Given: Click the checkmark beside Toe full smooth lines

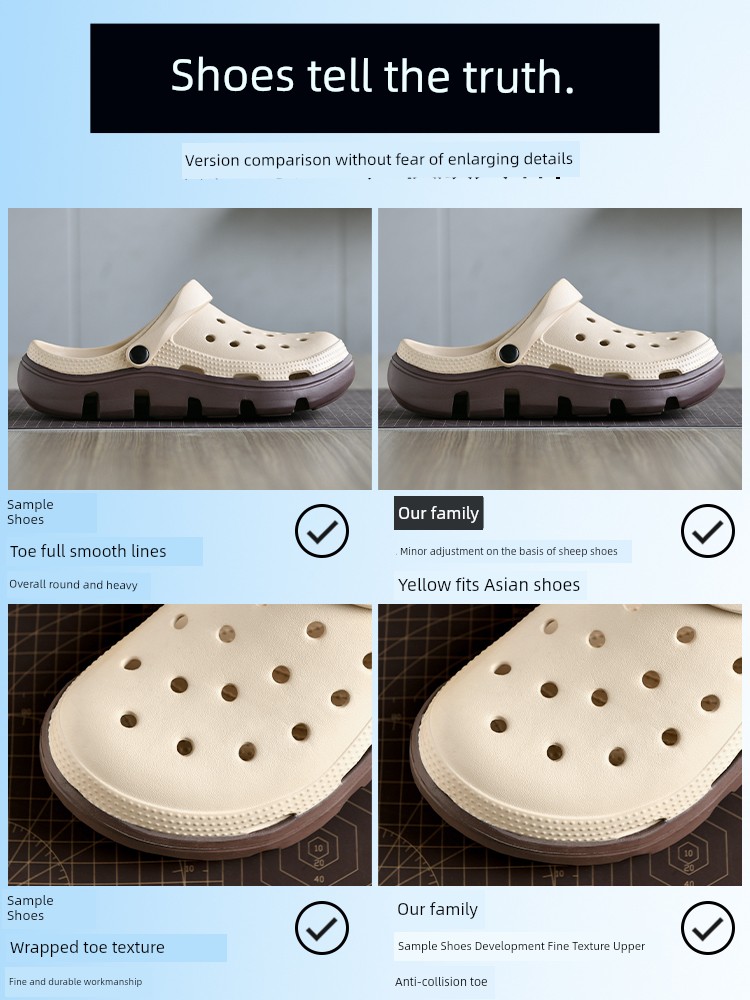Looking at the screenshot, I should click(321, 531).
